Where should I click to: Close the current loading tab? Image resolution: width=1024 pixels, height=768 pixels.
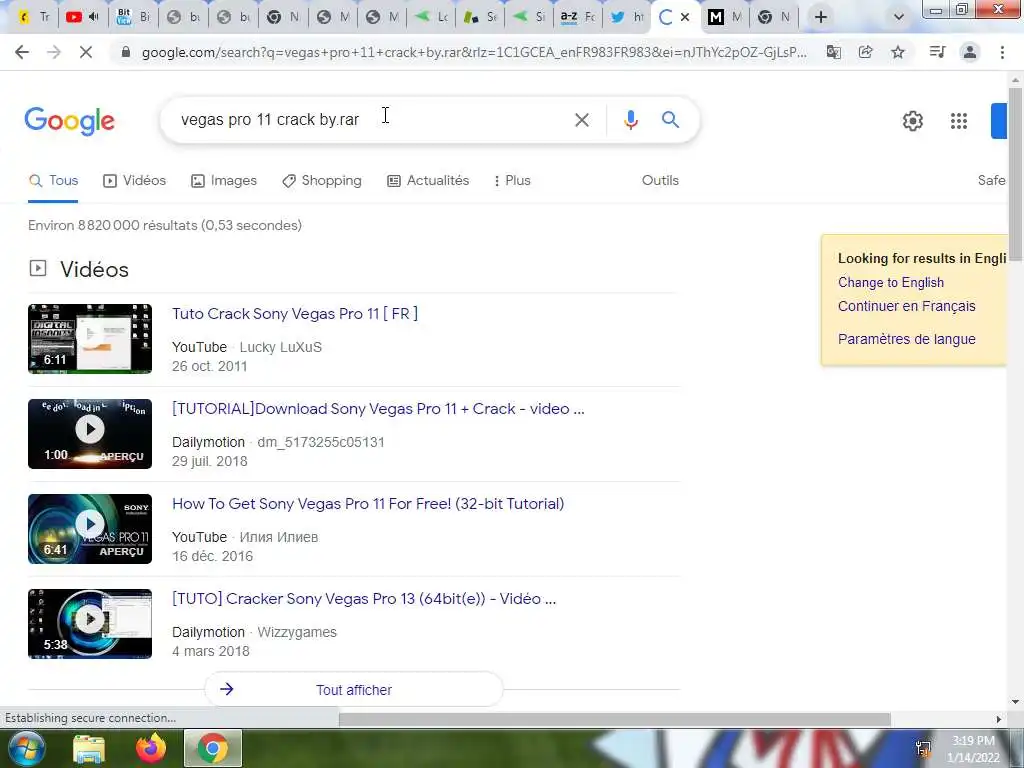[x=685, y=17]
